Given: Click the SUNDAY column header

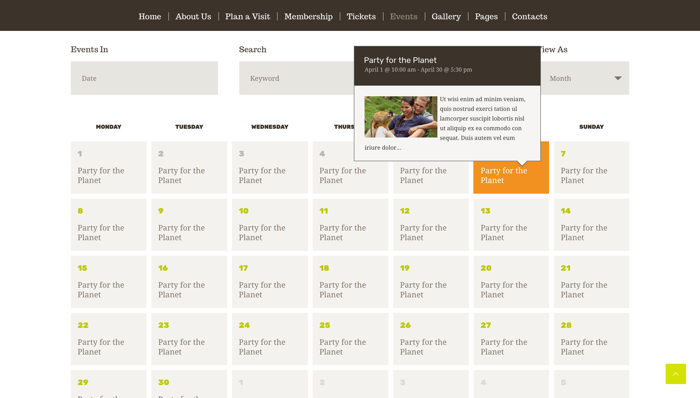Looking at the screenshot, I should [x=592, y=127].
